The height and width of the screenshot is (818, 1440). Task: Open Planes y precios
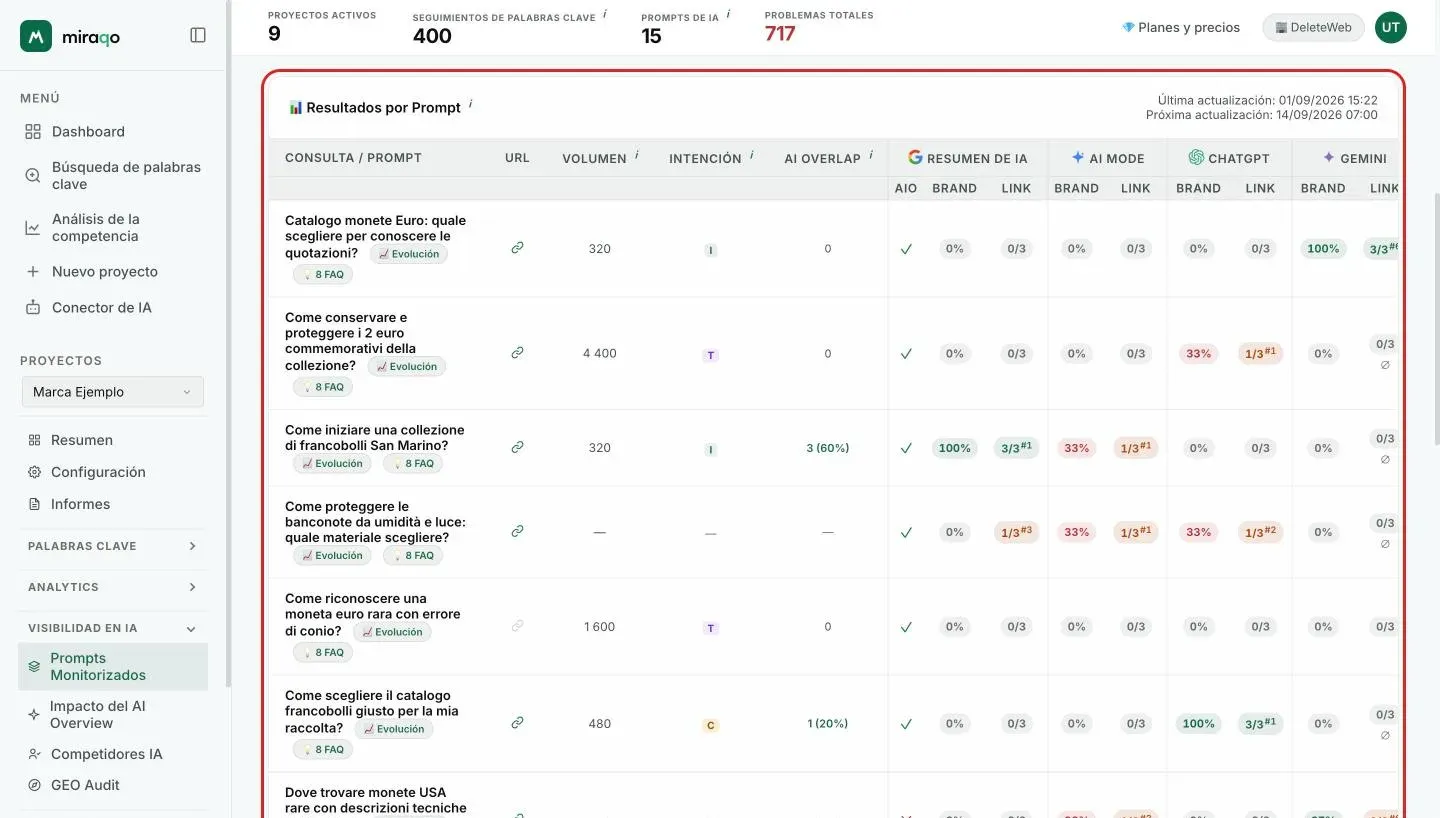(1181, 28)
